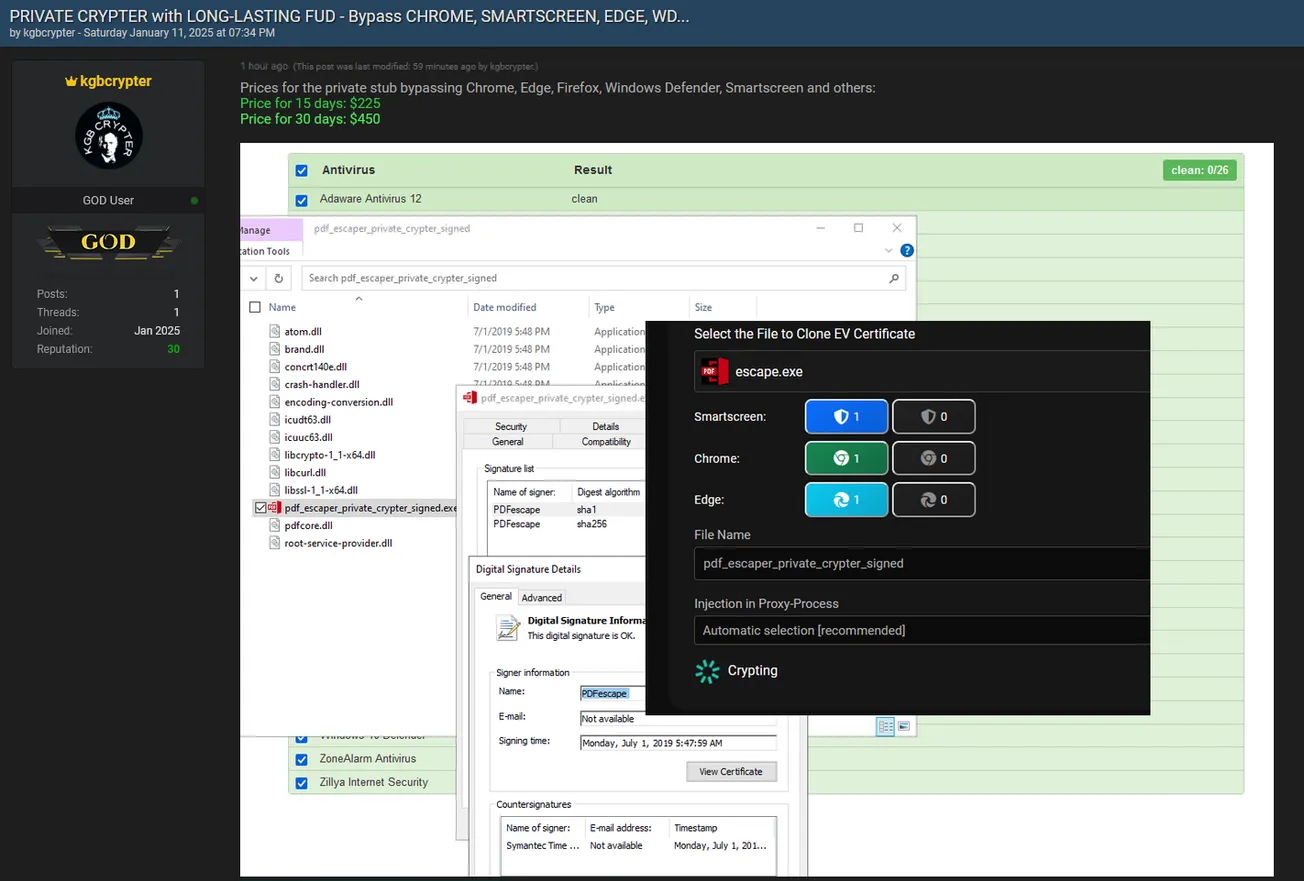Click the blue help icon in Explorer
1304x881 pixels.
pos(906,251)
